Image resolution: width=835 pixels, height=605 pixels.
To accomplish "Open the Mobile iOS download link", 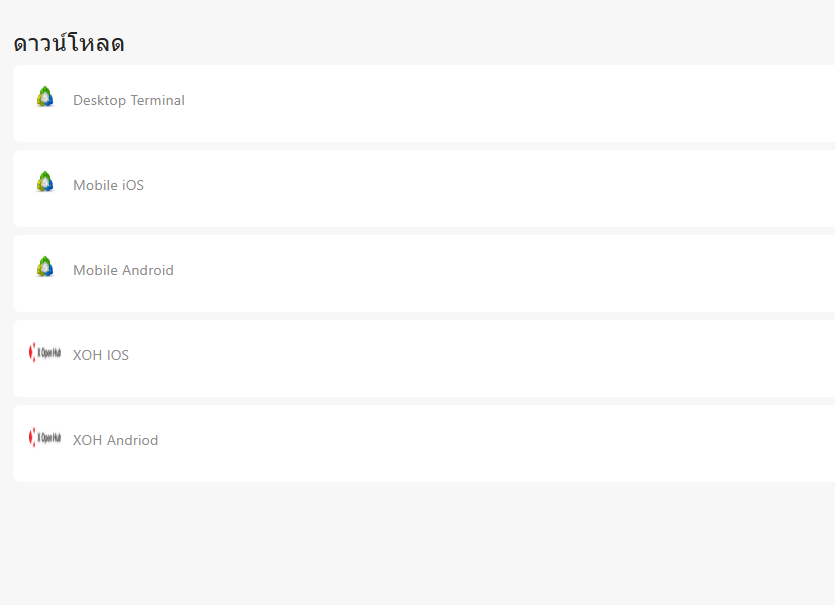I will [x=109, y=185].
